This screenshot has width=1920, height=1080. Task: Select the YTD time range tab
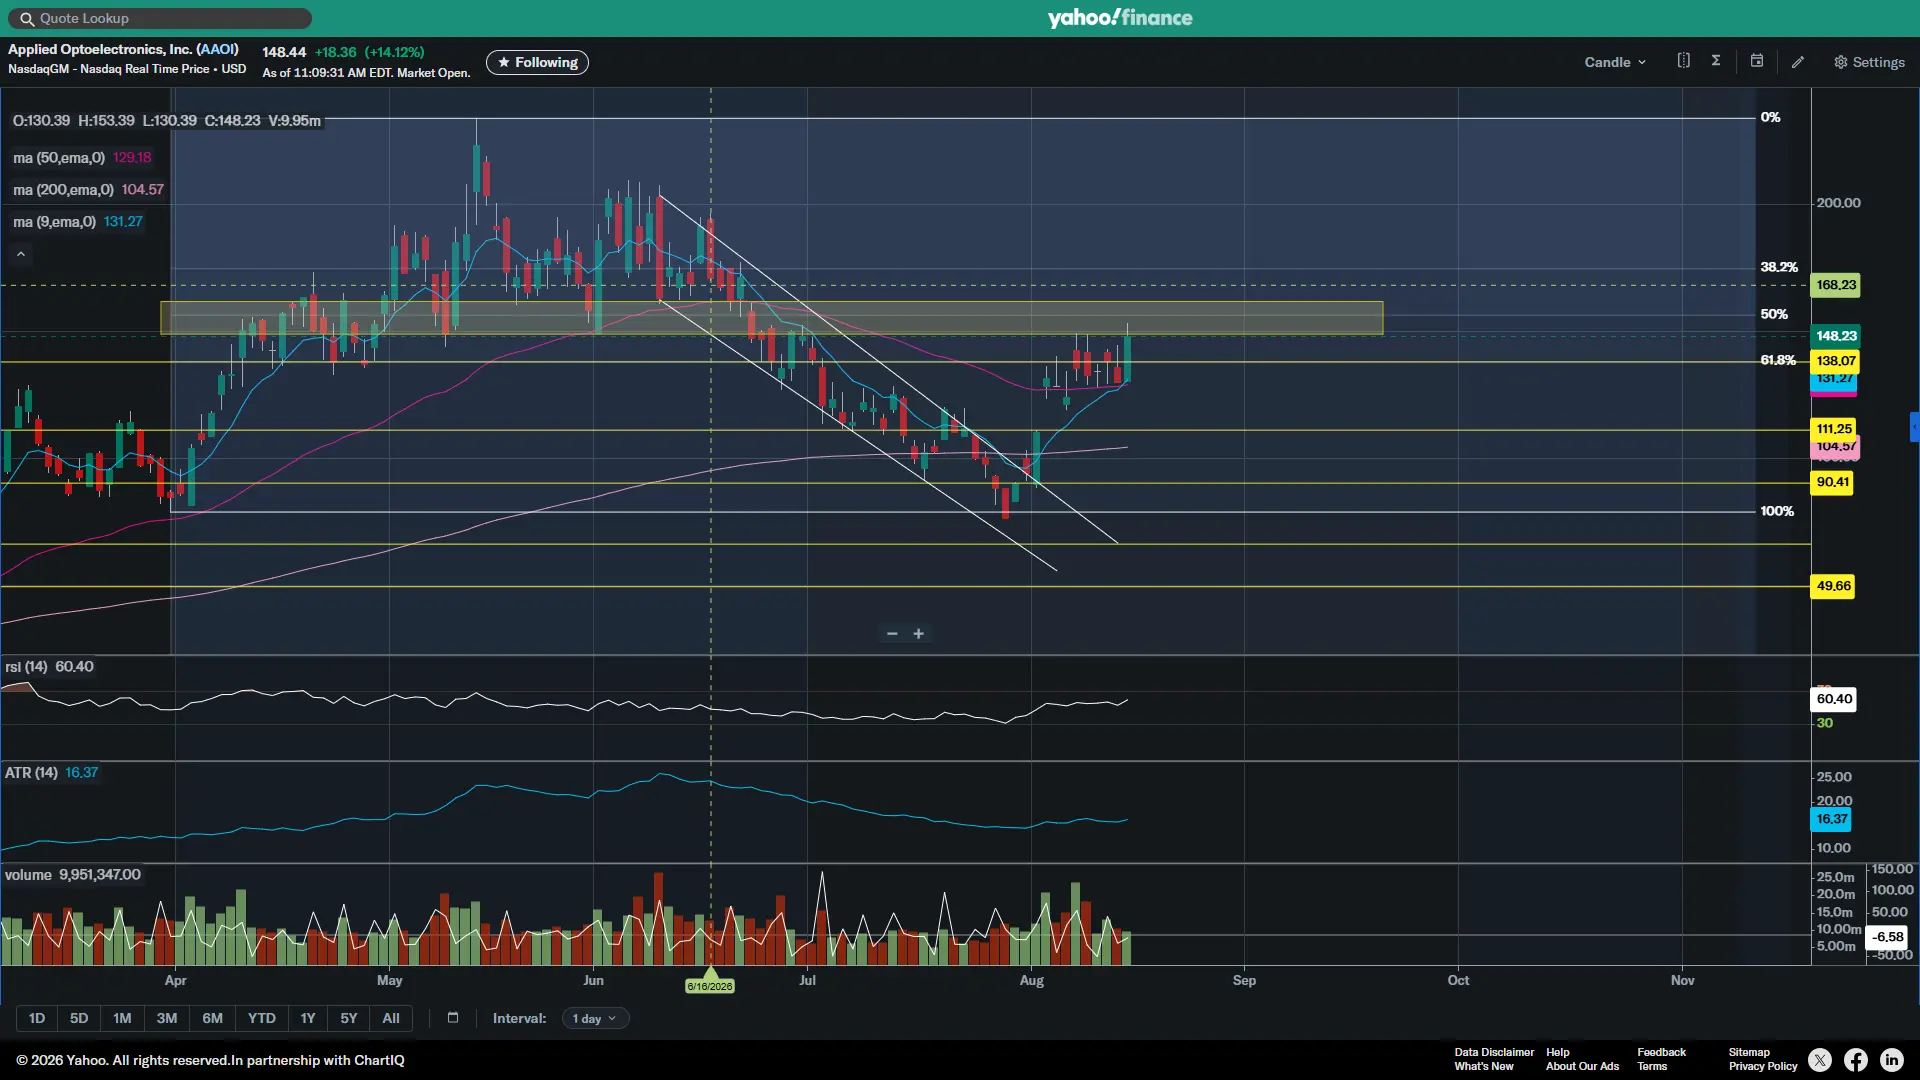click(262, 1018)
